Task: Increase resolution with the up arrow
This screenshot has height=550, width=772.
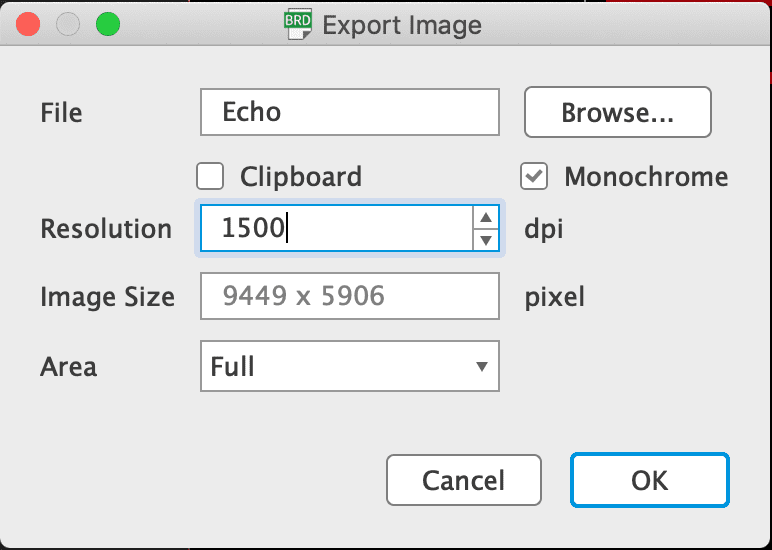Action: tap(485, 219)
